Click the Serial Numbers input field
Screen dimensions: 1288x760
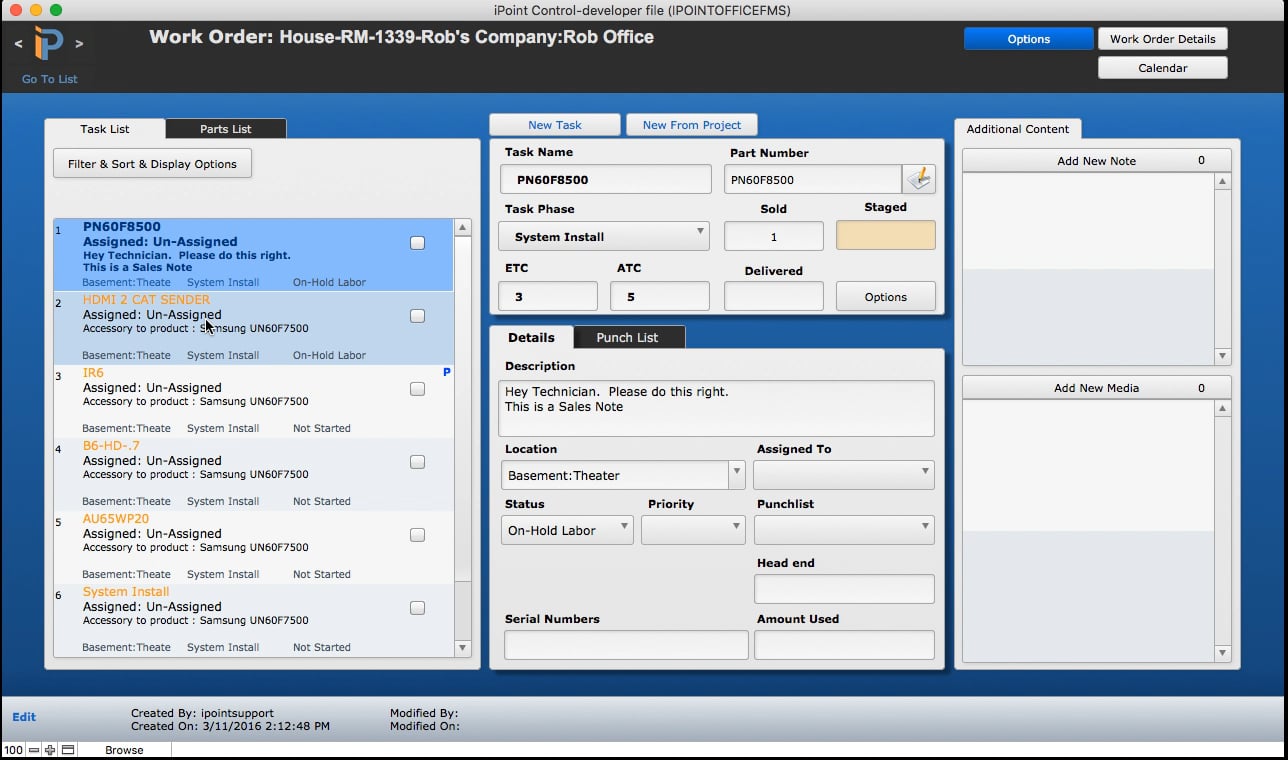click(626, 645)
